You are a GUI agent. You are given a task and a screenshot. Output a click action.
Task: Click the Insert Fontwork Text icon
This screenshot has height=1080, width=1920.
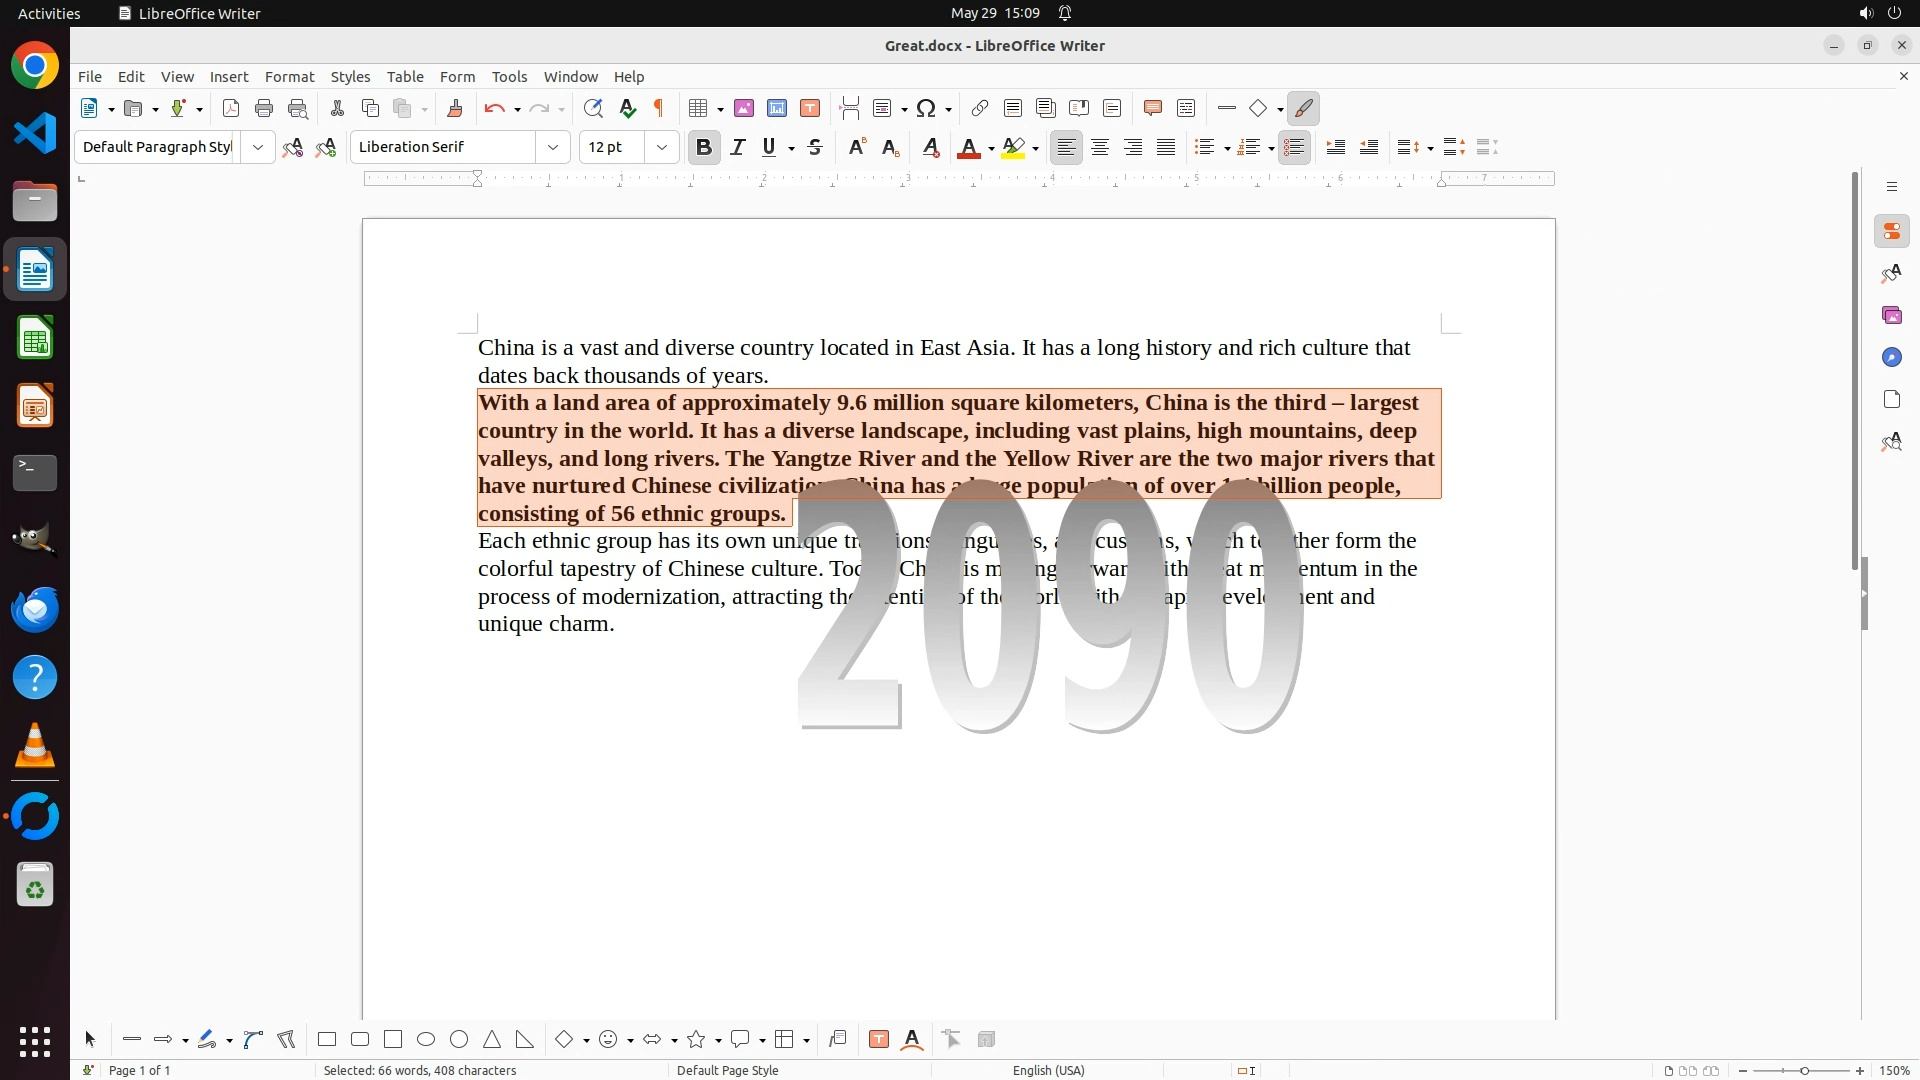[x=912, y=1039]
